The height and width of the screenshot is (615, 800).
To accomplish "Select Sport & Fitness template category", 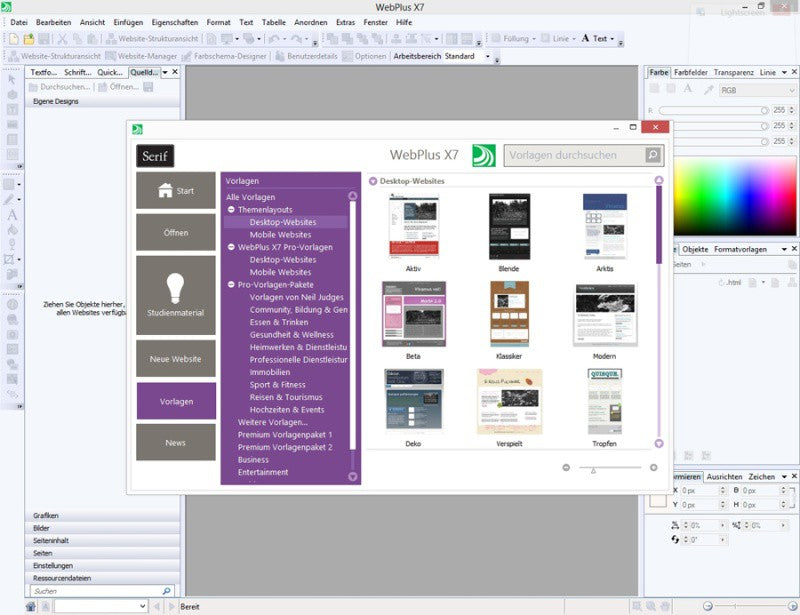I will coord(277,385).
